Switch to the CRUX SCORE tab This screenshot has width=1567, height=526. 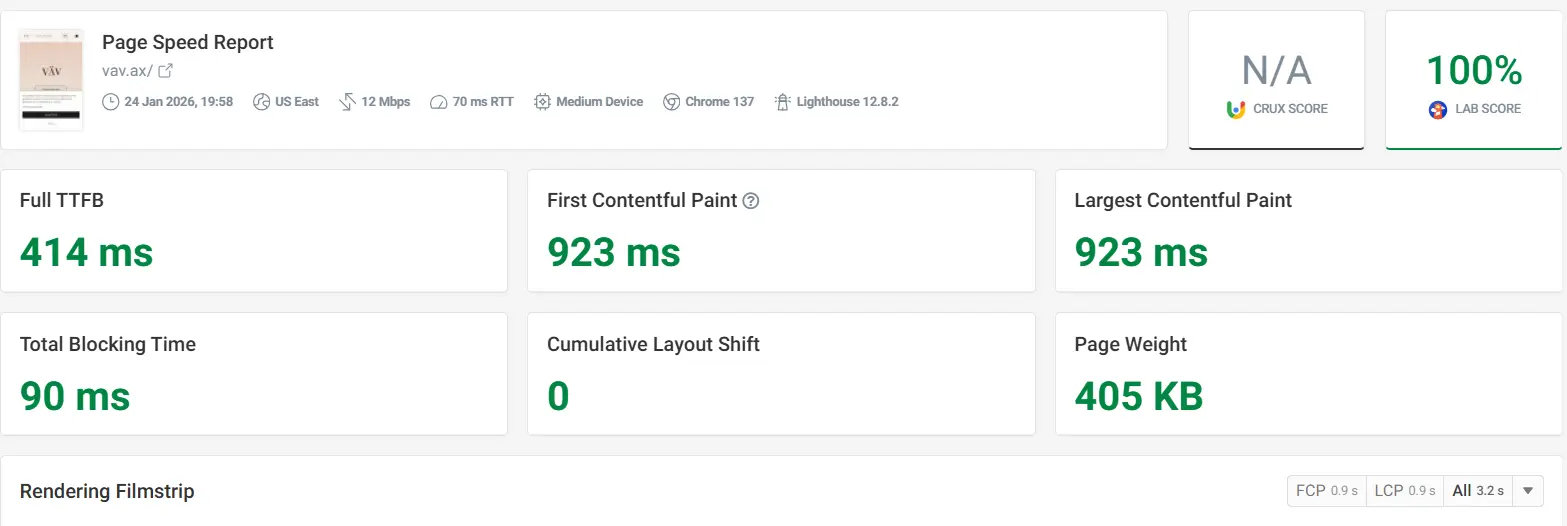(1276, 80)
